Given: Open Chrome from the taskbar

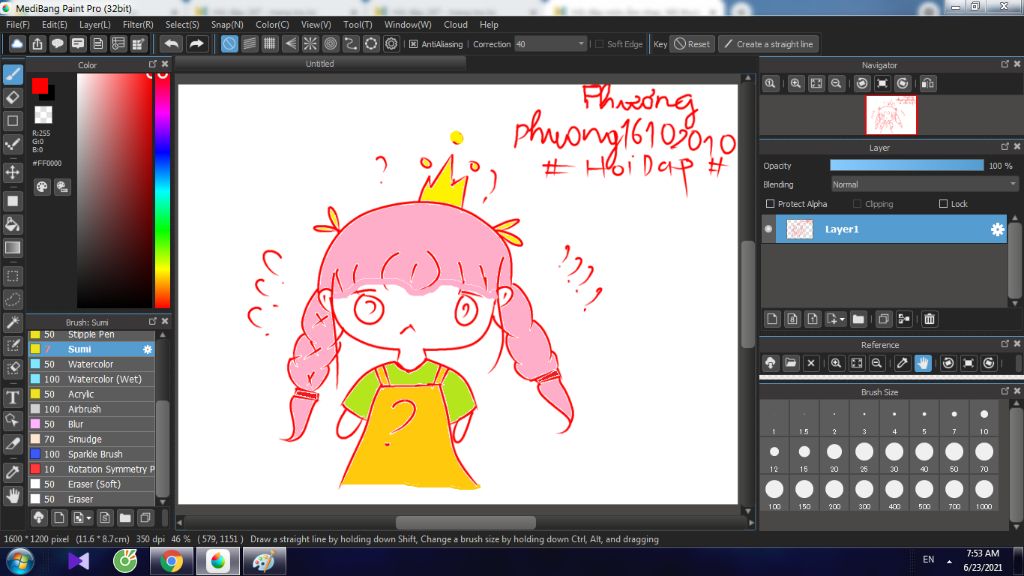Looking at the screenshot, I should pyautogui.click(x=171, y=562).
